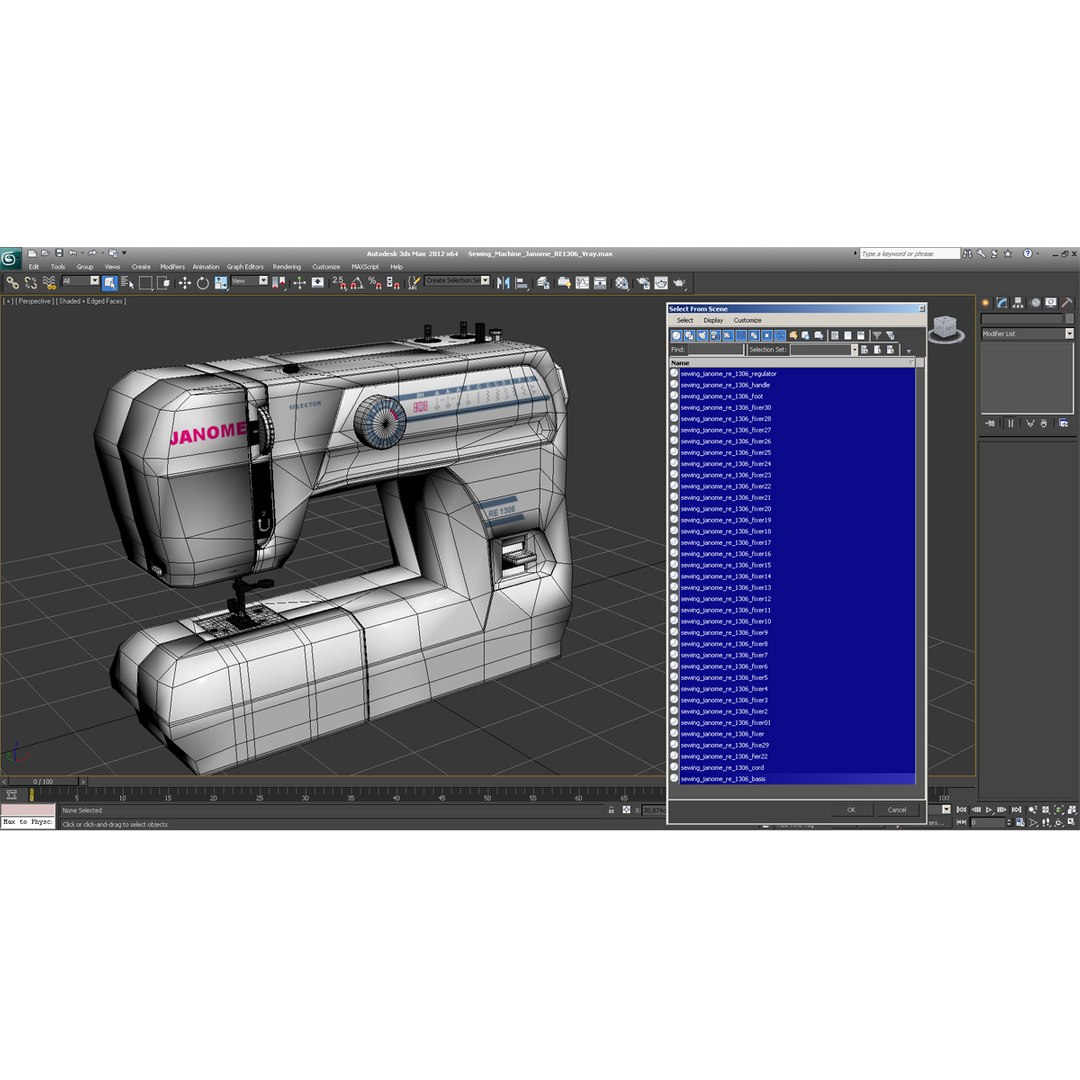Image resolution: width=1080 pixels, height=1080 pixels.
Task: Select sewing_janome_re_1306_cord in list
Action: pyautogui.click(x=793, y=767)
